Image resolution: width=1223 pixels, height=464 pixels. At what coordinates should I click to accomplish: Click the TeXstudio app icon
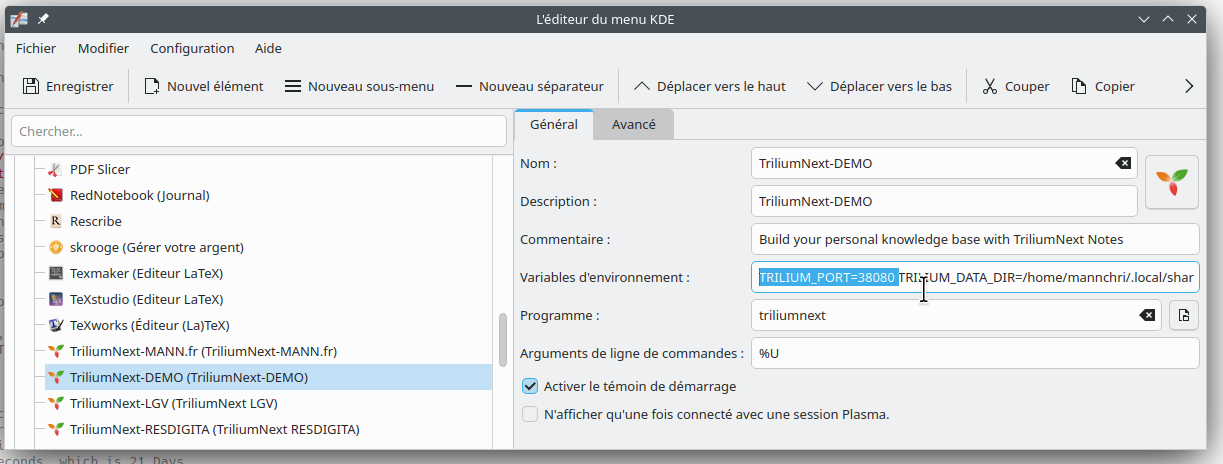click(x=56, y=299)
